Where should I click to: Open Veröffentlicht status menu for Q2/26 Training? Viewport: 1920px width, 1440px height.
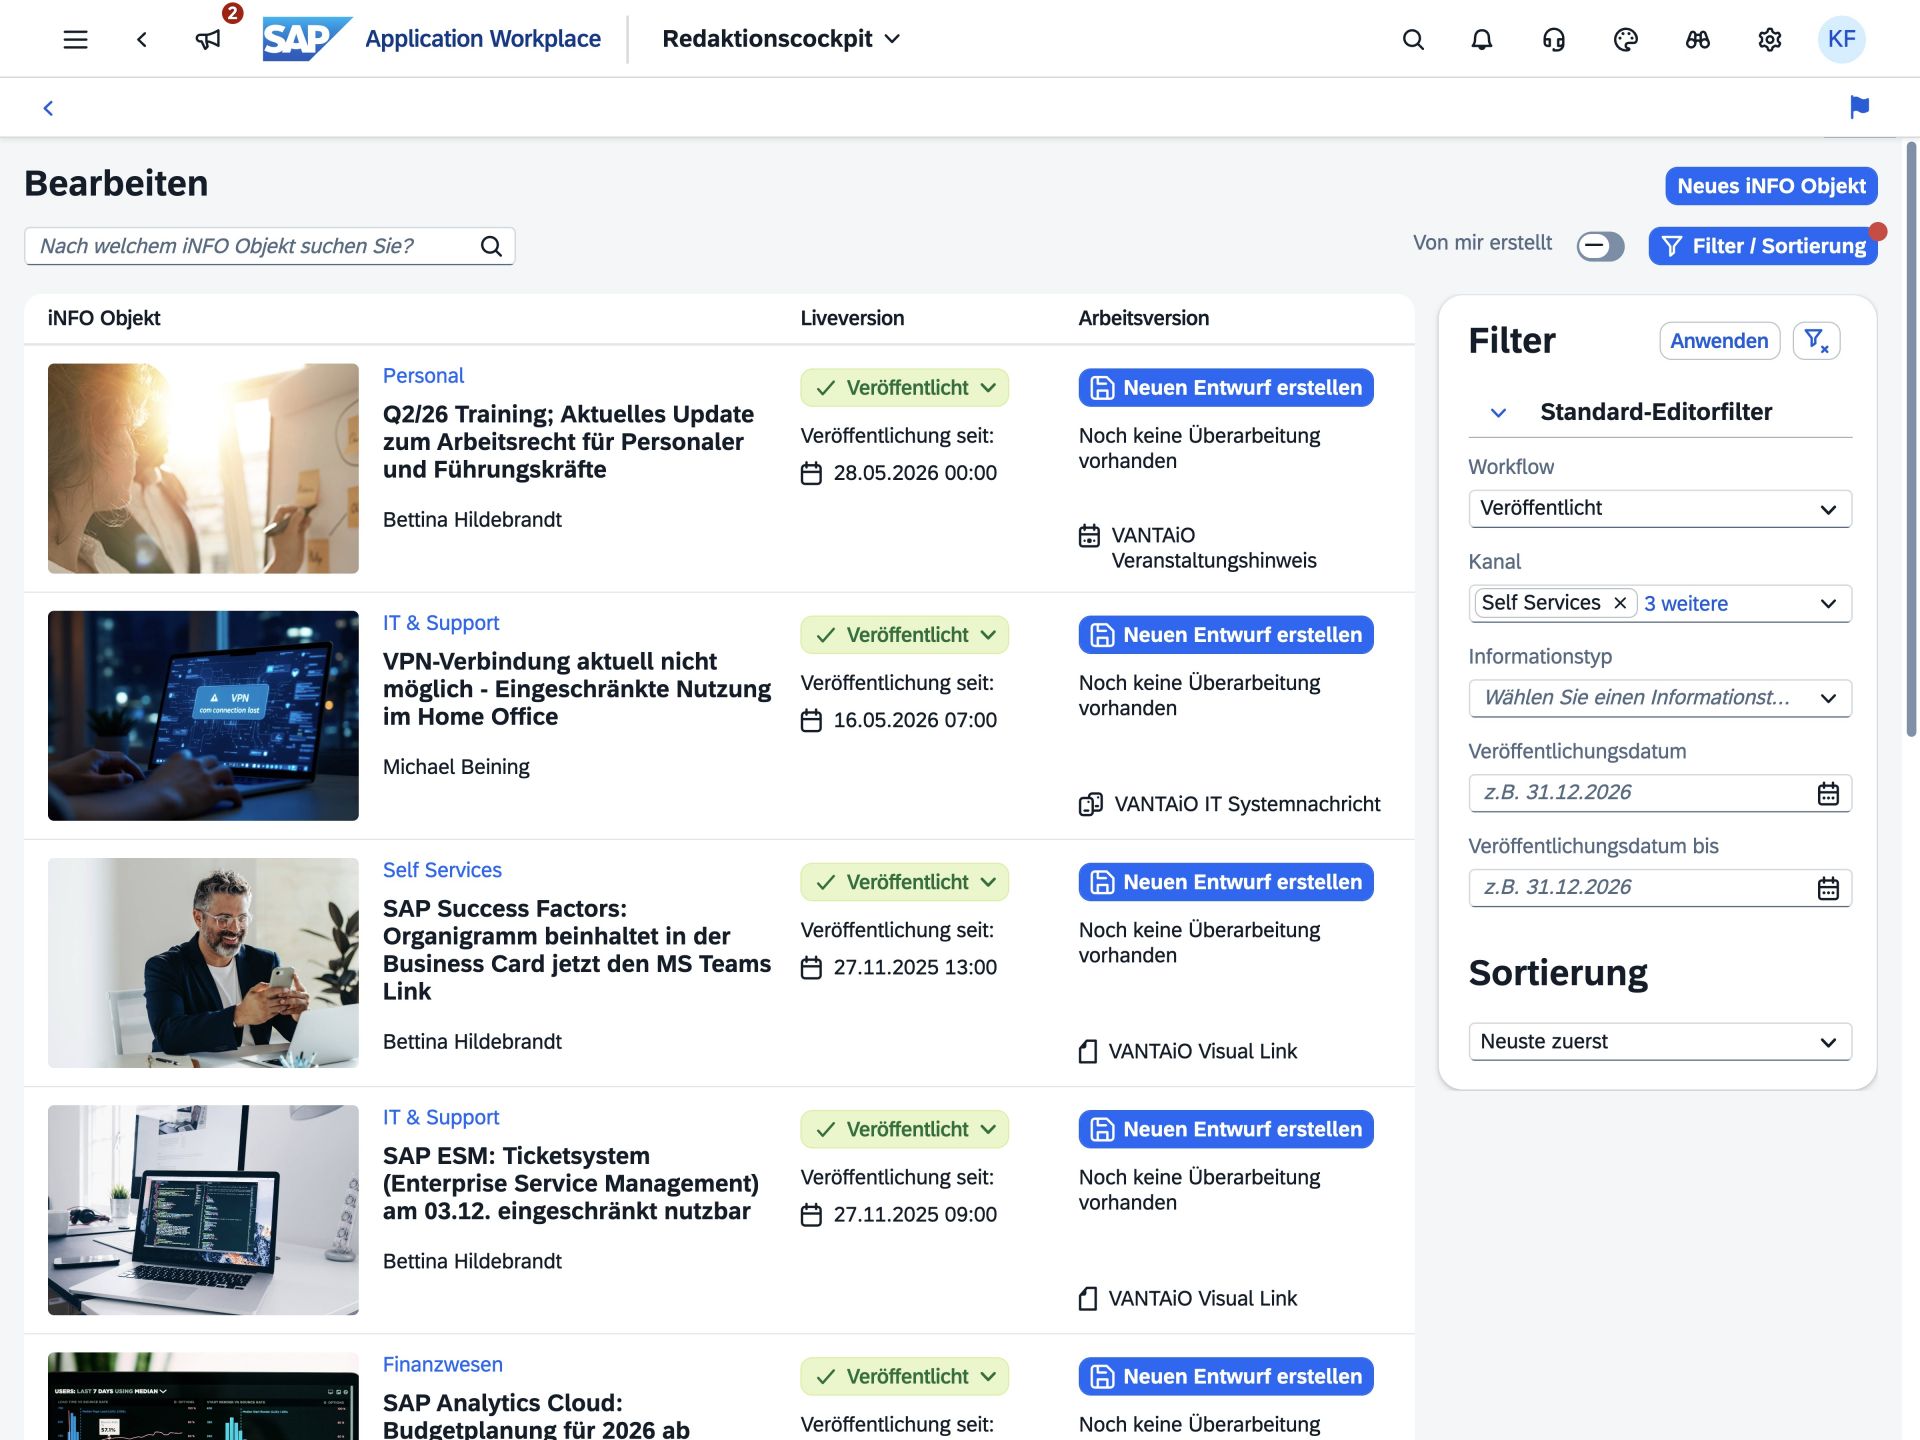click(x=904, y=388)
